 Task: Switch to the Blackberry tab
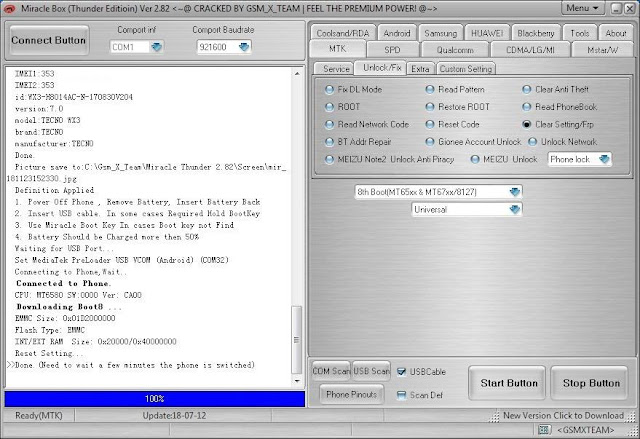536,33
